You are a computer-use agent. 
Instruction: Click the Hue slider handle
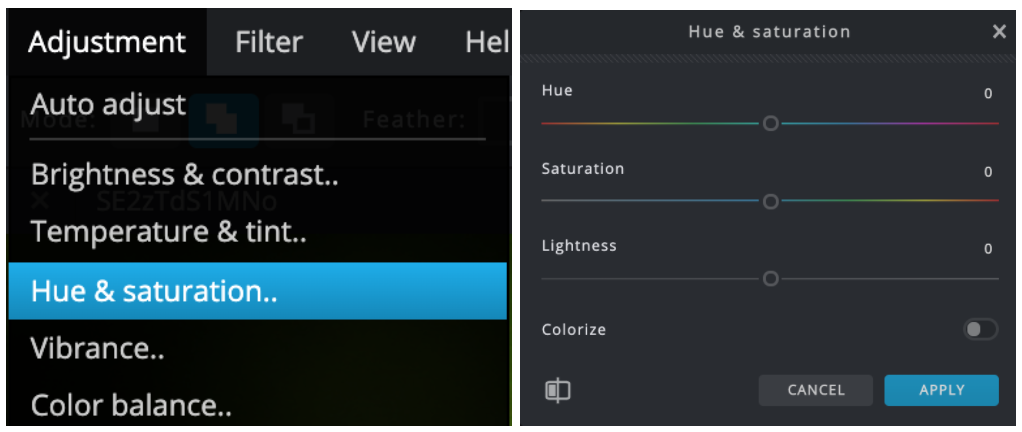pyautogui.click(x=770, y=123)
